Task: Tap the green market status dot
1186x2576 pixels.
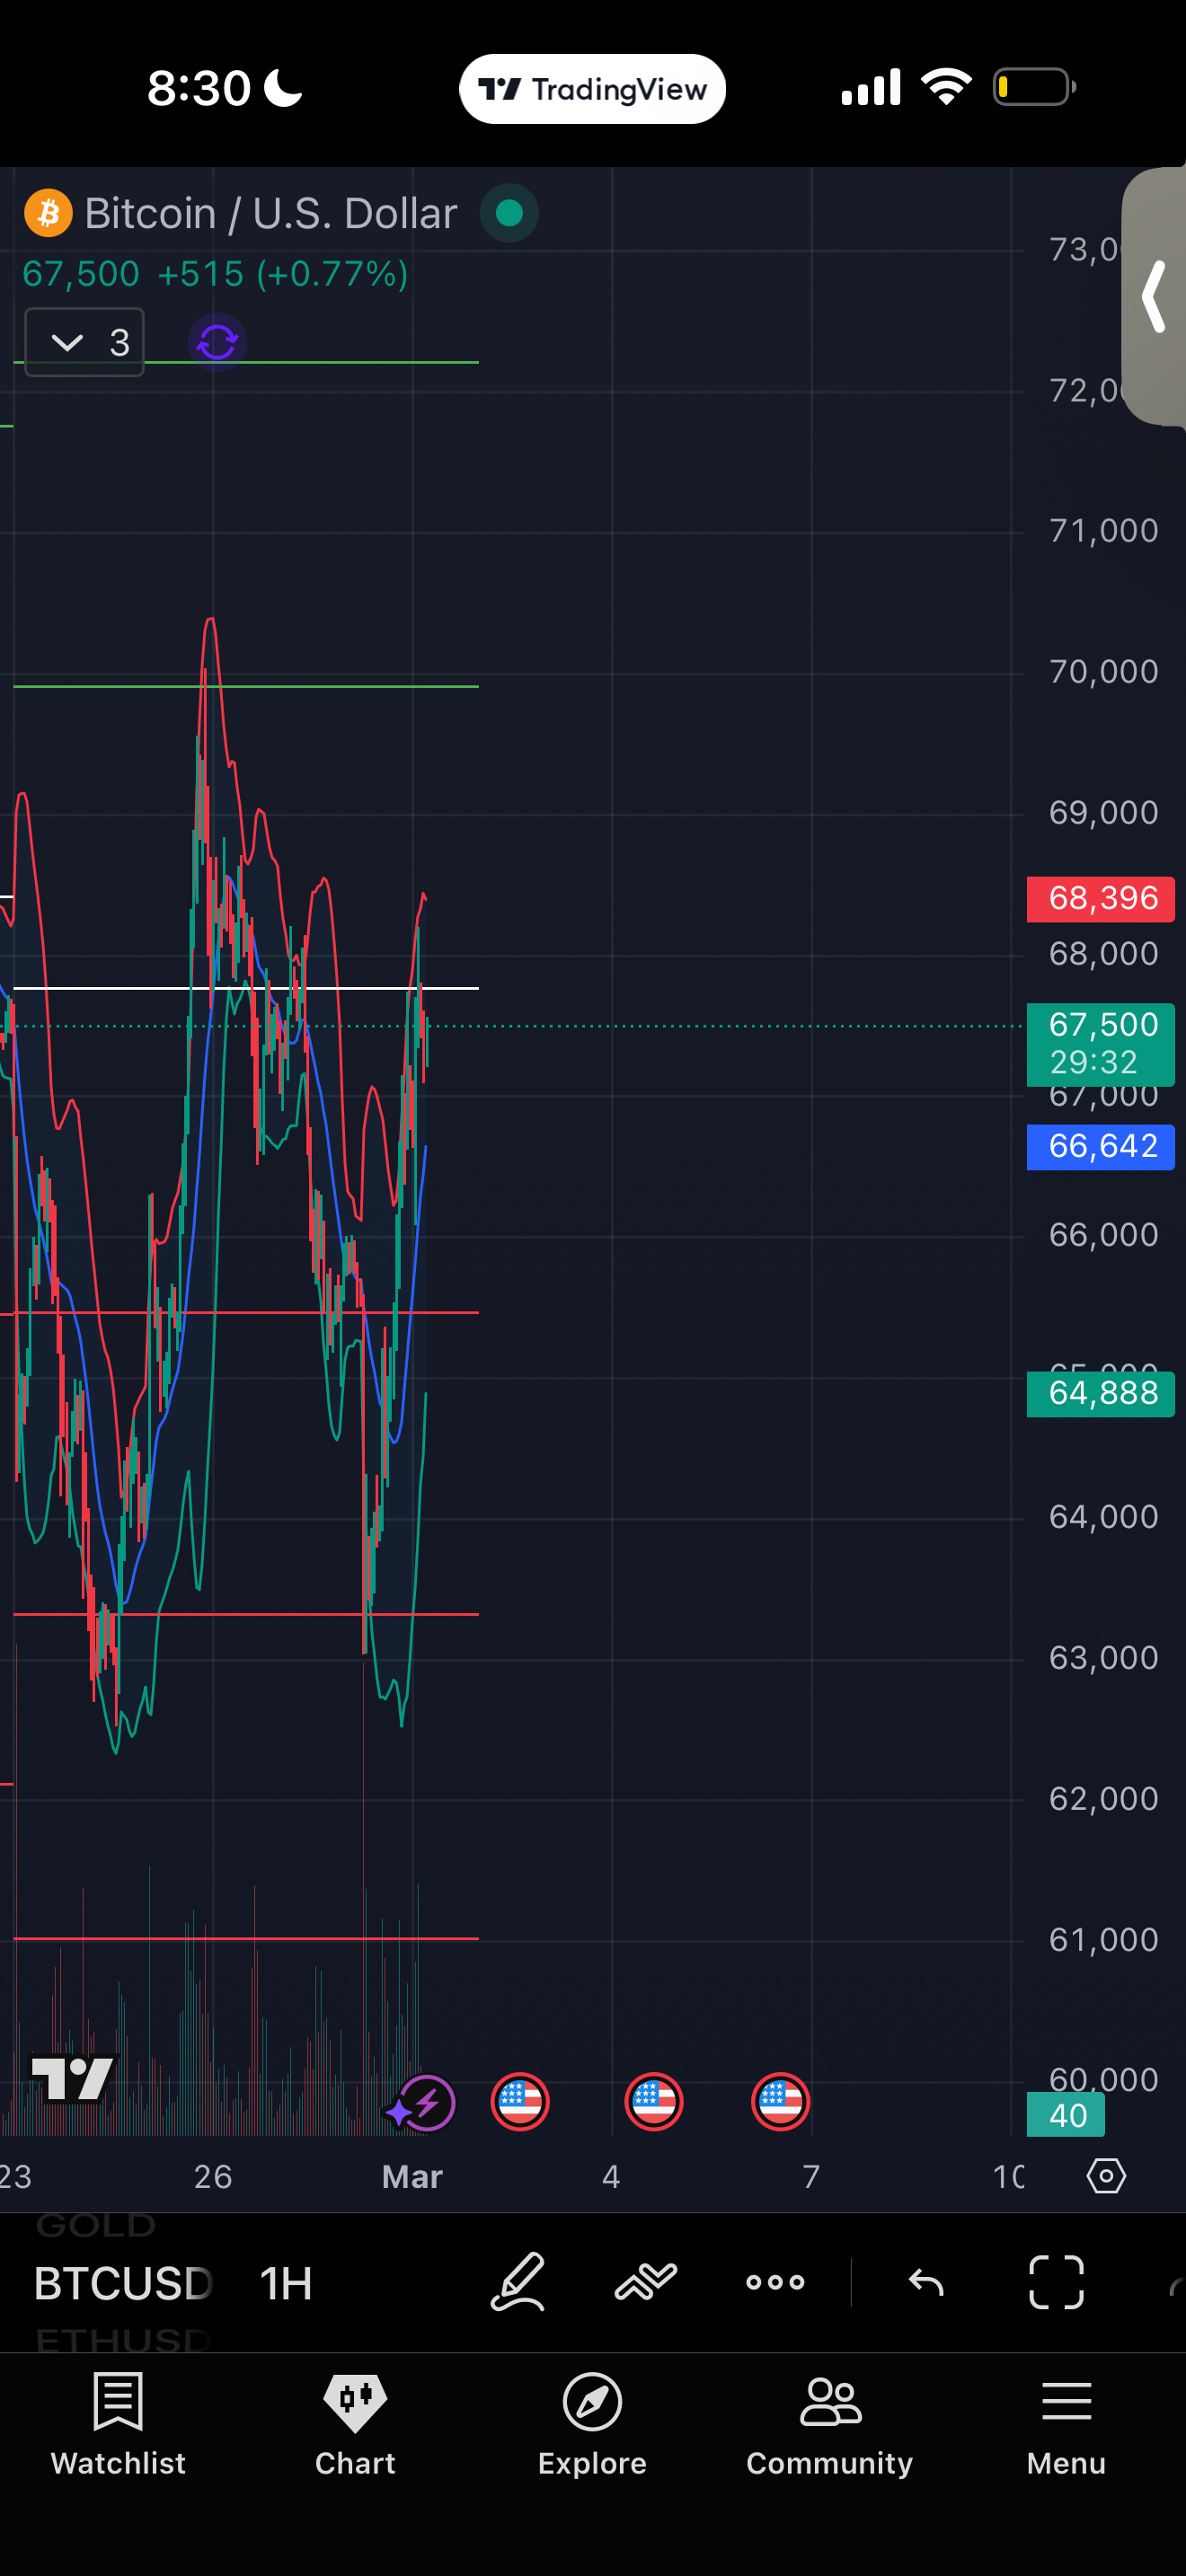Action: [x=509, y=213]
